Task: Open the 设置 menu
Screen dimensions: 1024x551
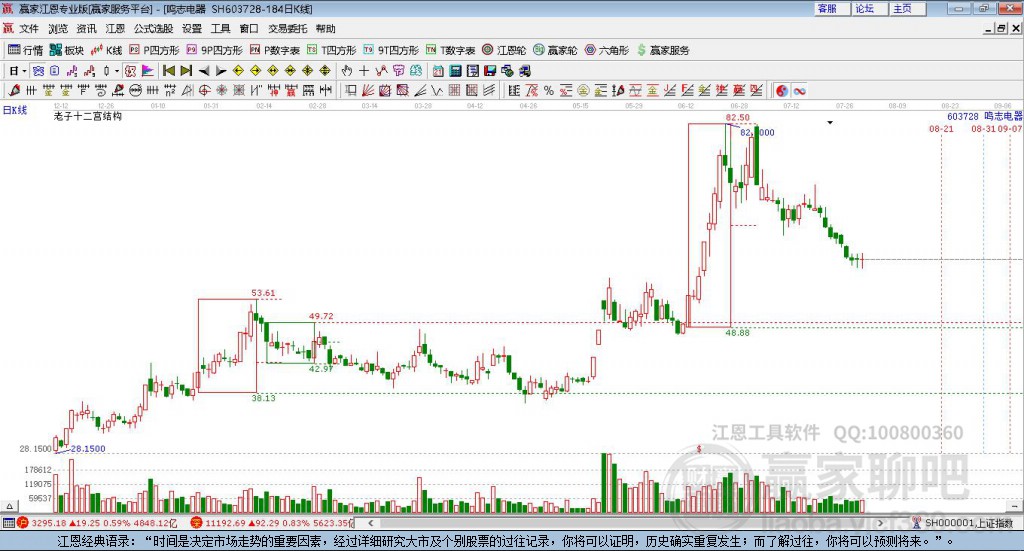Action: click(x=192, y=29)
